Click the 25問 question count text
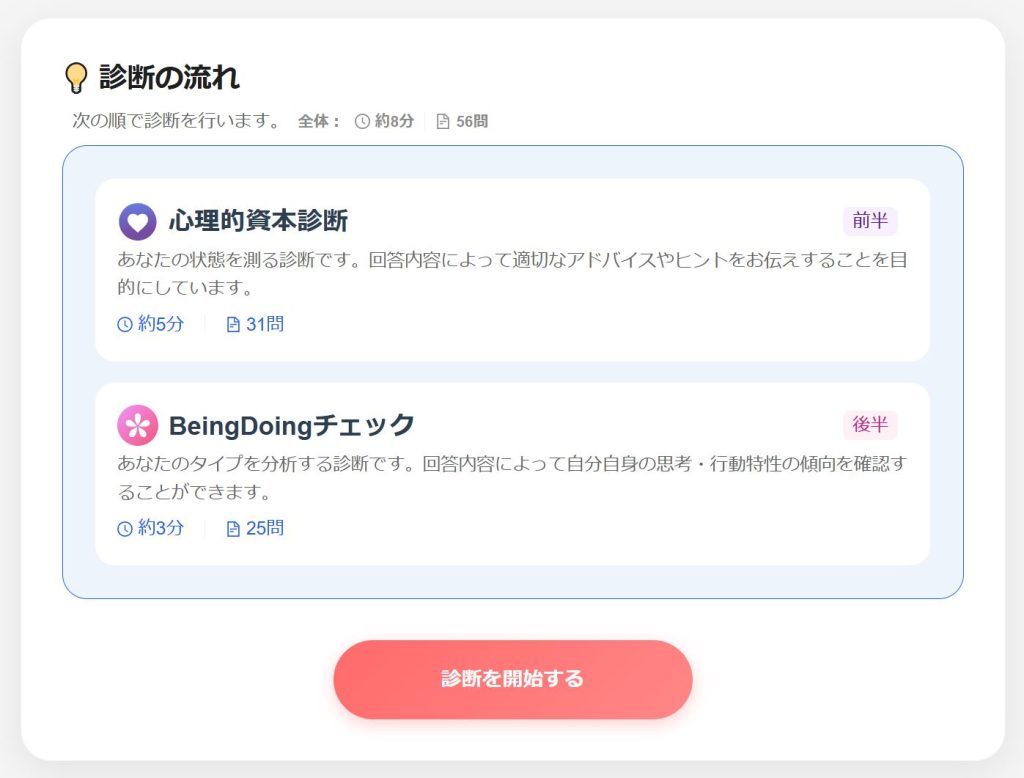The height and width of the screenshot is (778, 1024). 265,528
